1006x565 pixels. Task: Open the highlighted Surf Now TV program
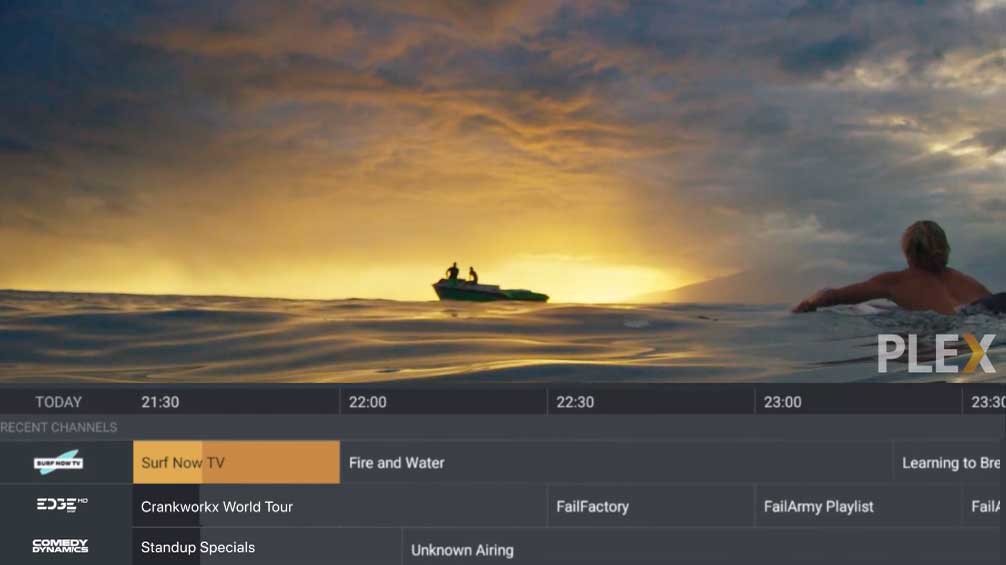pyautogui.click(x=236, y=462)
